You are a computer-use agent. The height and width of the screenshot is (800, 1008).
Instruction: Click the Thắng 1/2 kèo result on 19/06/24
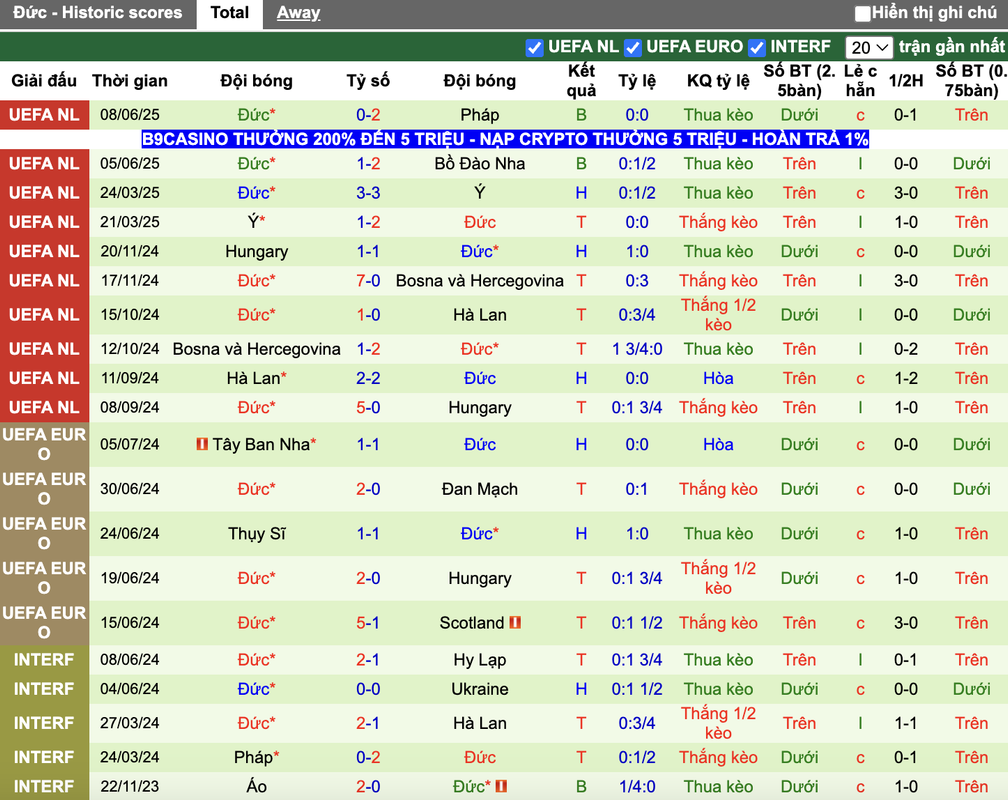point(718,578)
